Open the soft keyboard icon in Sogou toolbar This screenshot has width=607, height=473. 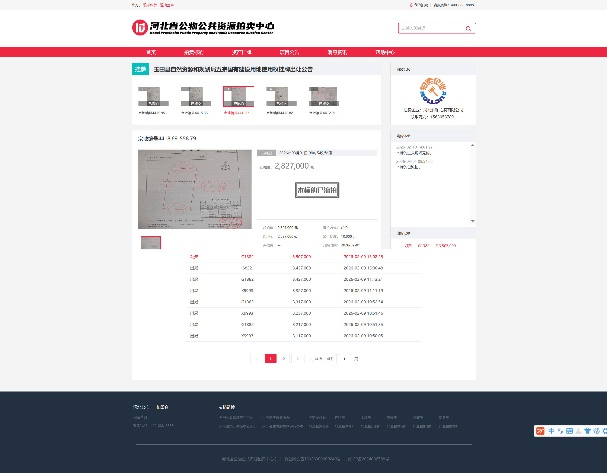[x=569, y=431]
